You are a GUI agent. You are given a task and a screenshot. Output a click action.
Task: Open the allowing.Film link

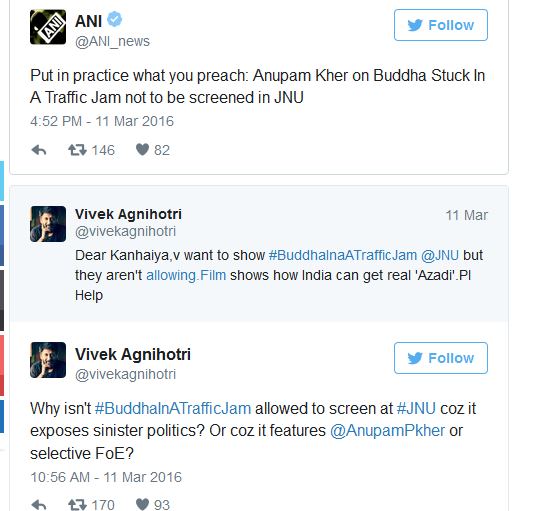[x=186, y=275]
